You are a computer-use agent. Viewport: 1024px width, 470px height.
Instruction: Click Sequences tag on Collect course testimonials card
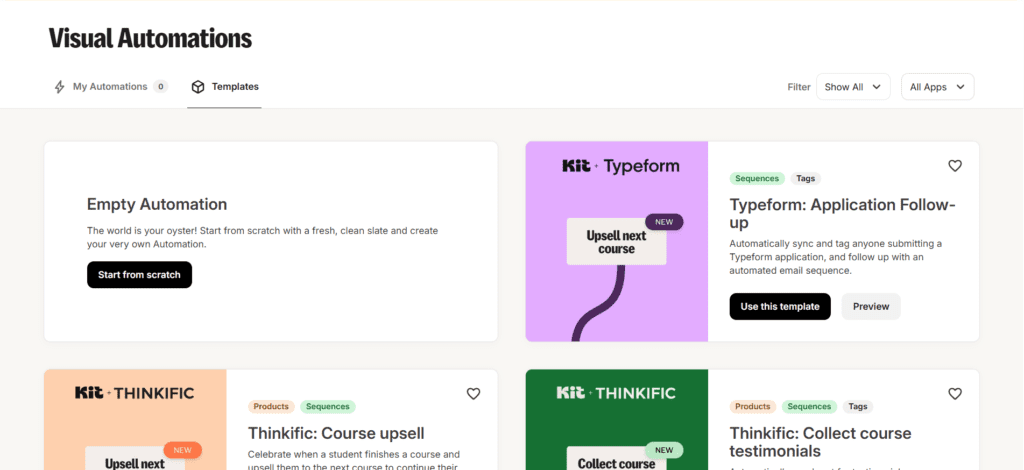coord(809,407)
